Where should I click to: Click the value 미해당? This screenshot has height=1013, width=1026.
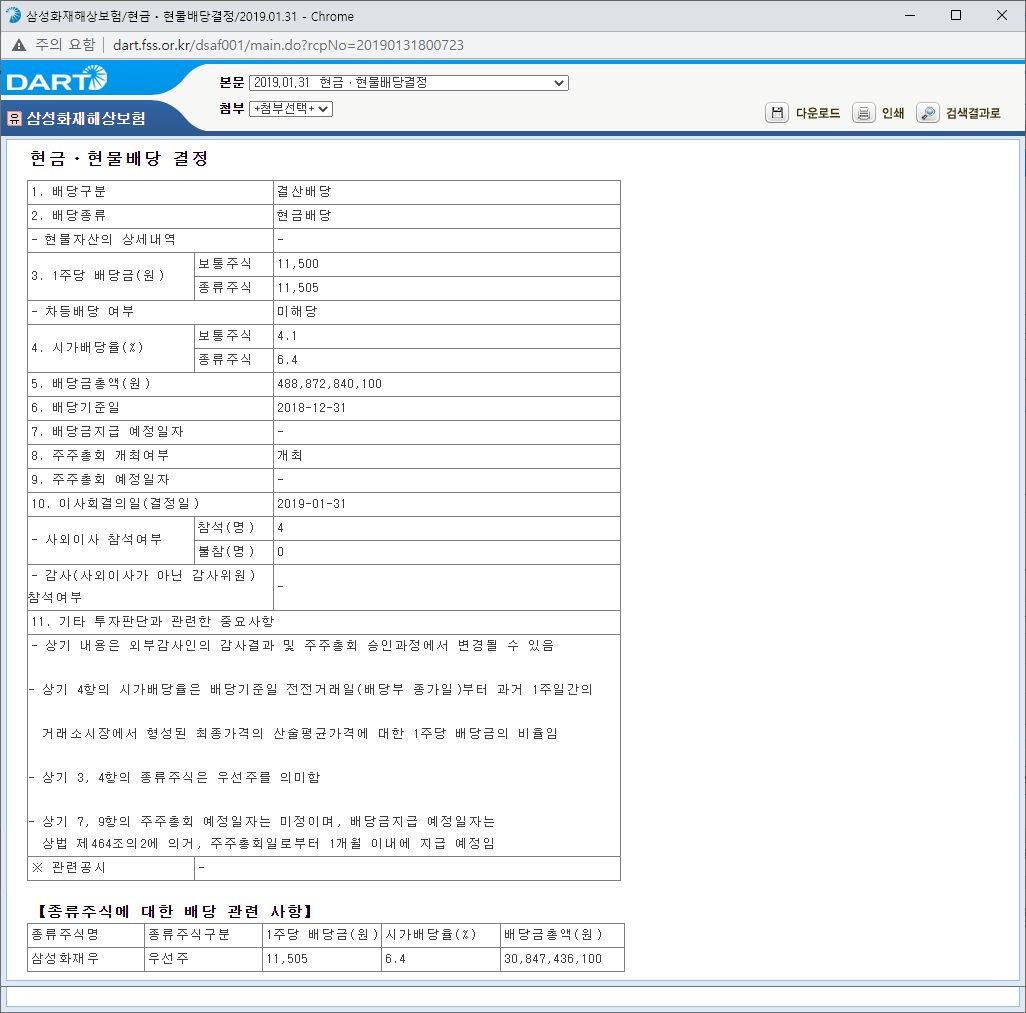pyautogui.click(x=297, y=311)
